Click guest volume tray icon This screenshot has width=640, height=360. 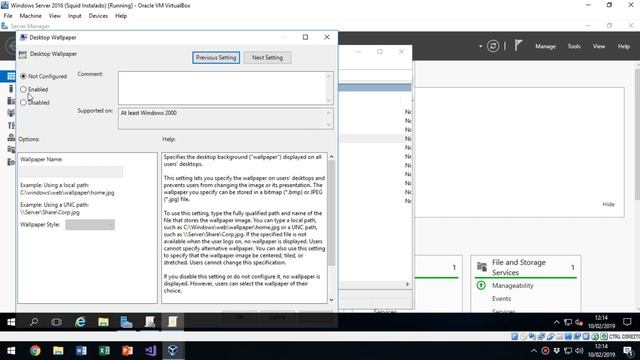[x=579, y=322]
